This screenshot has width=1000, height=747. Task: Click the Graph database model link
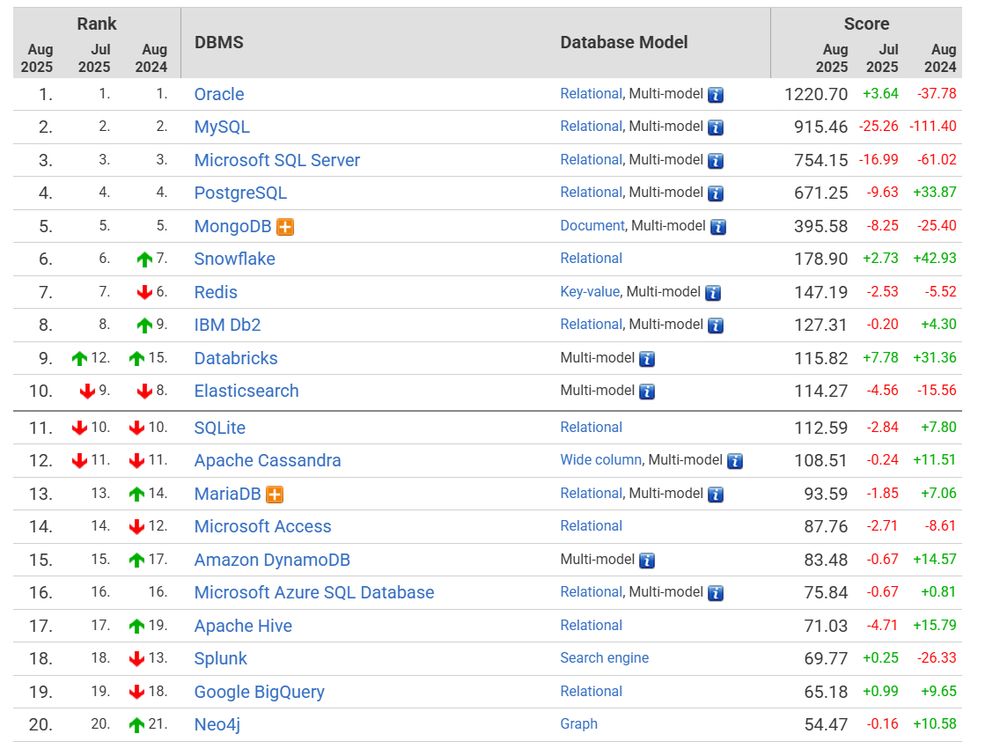[578, 724]
